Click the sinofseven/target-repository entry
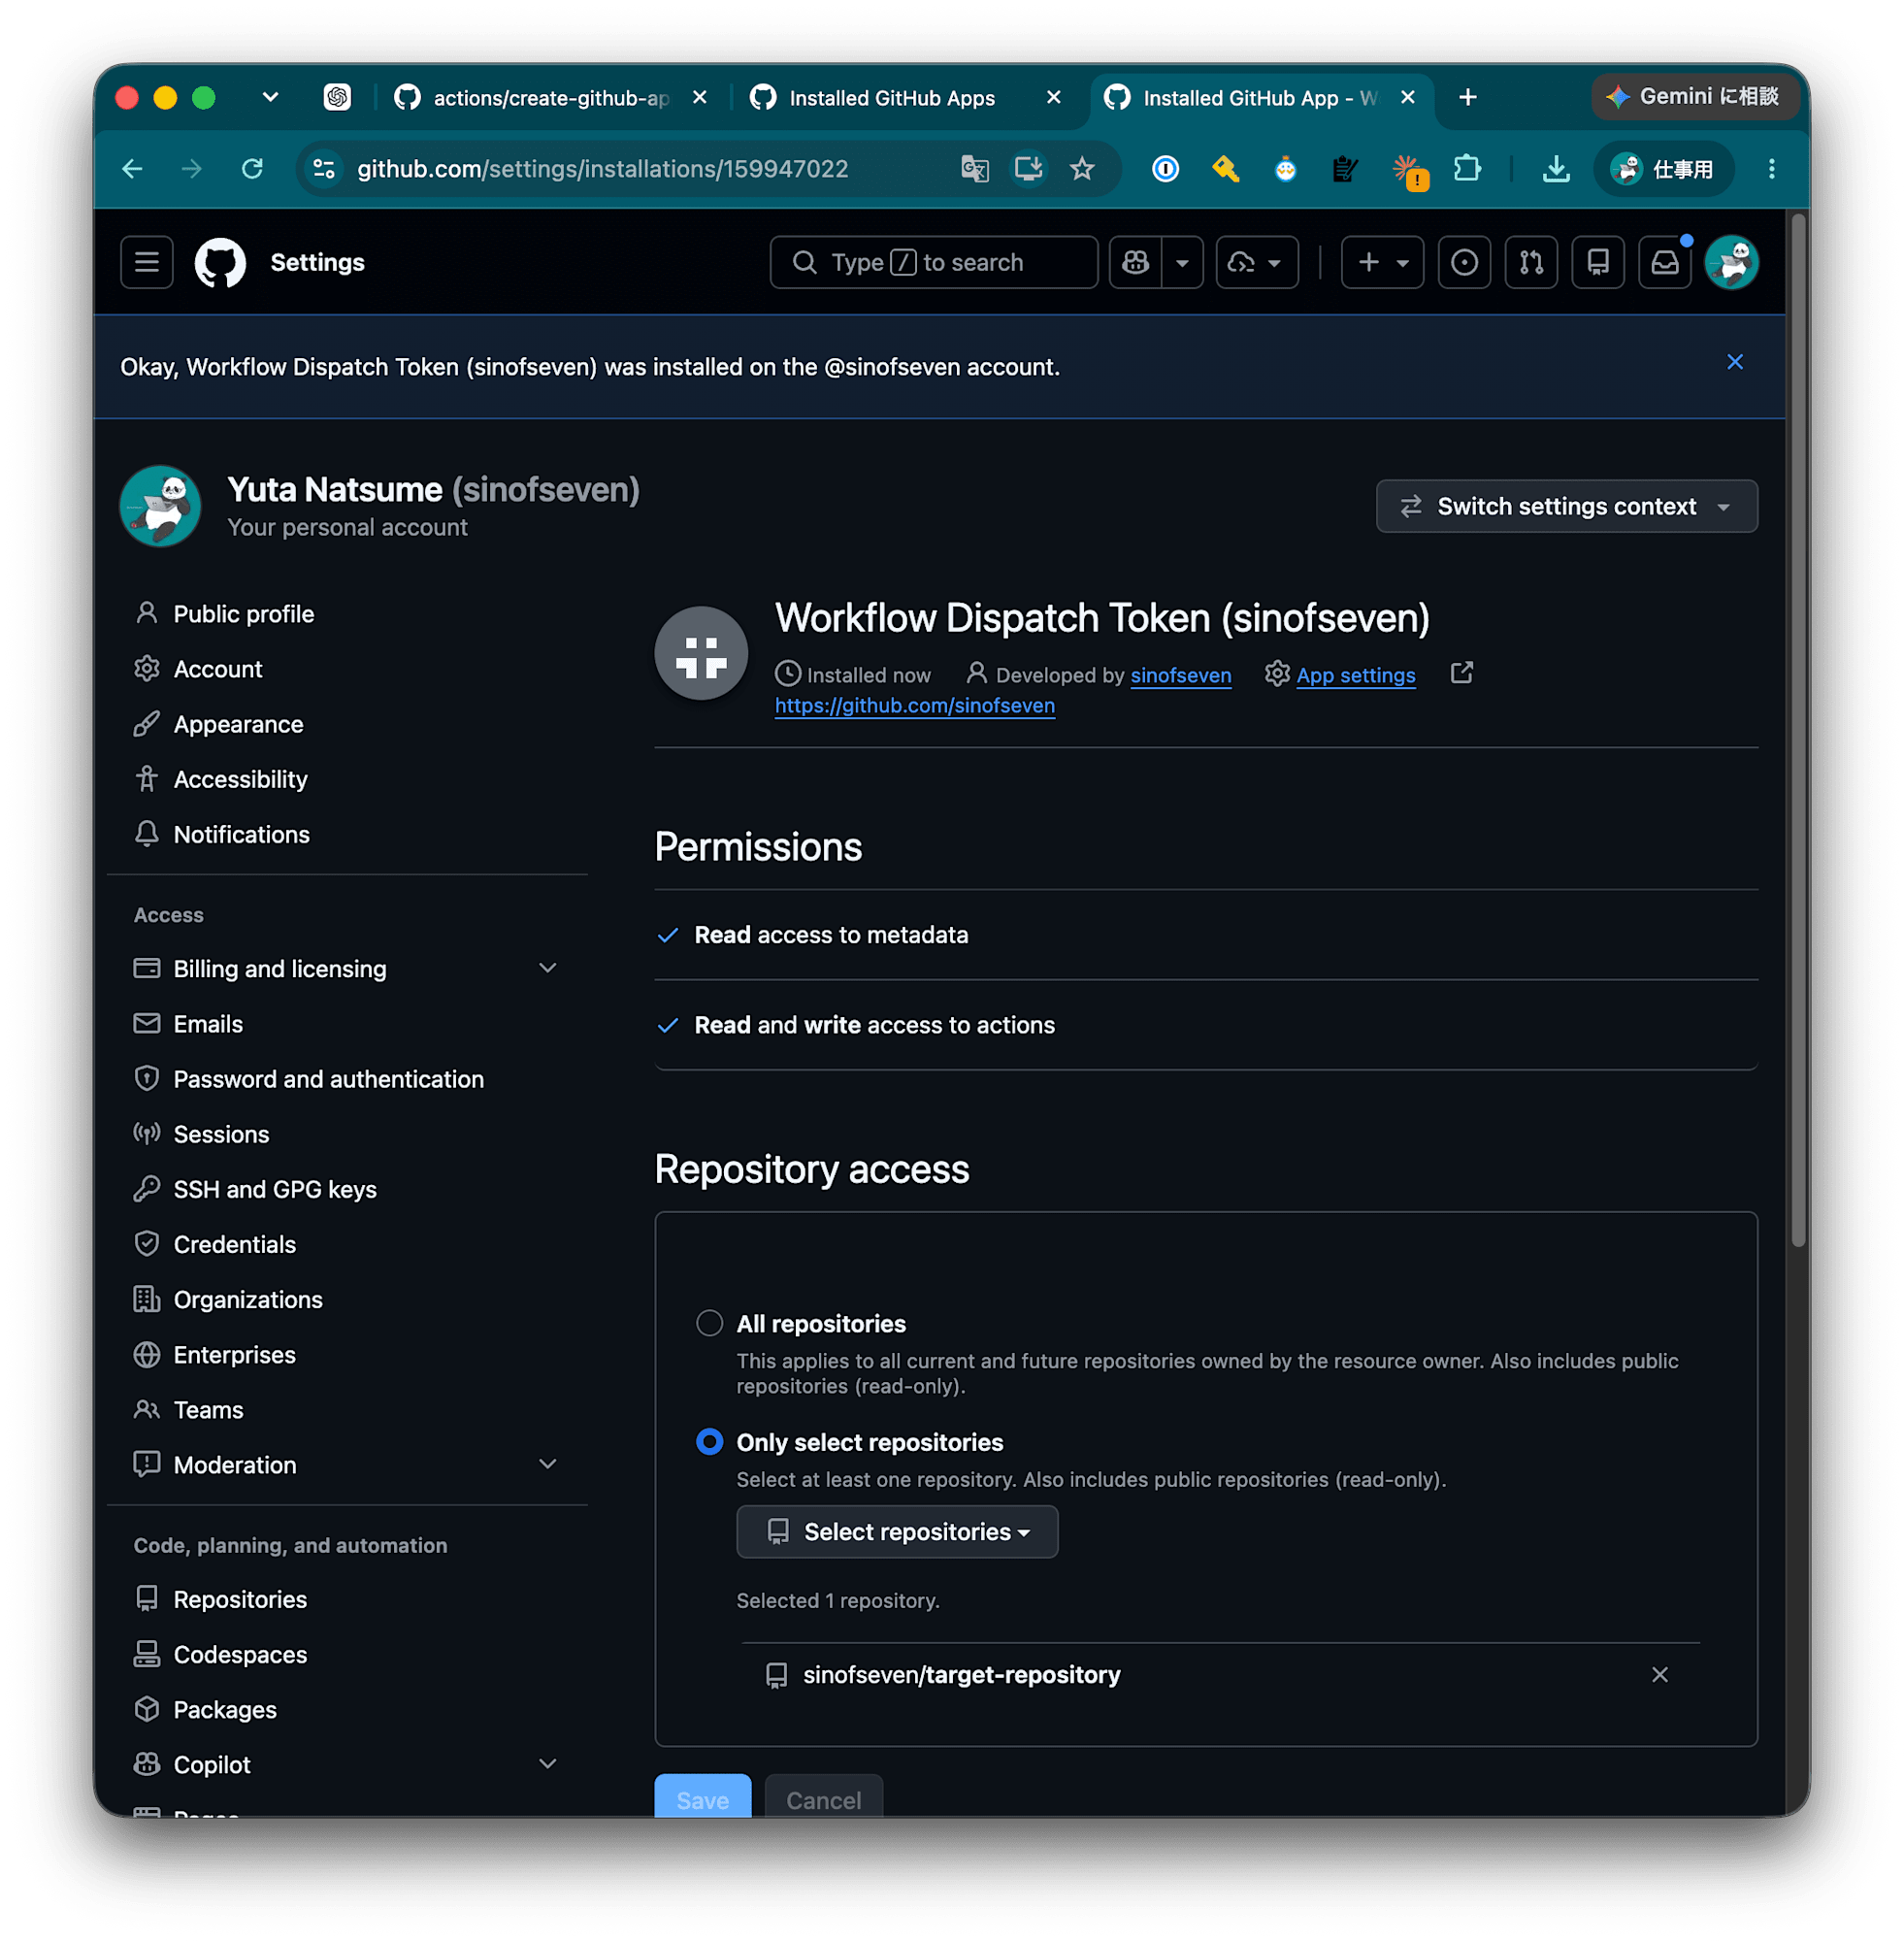 click(961, 1673)
